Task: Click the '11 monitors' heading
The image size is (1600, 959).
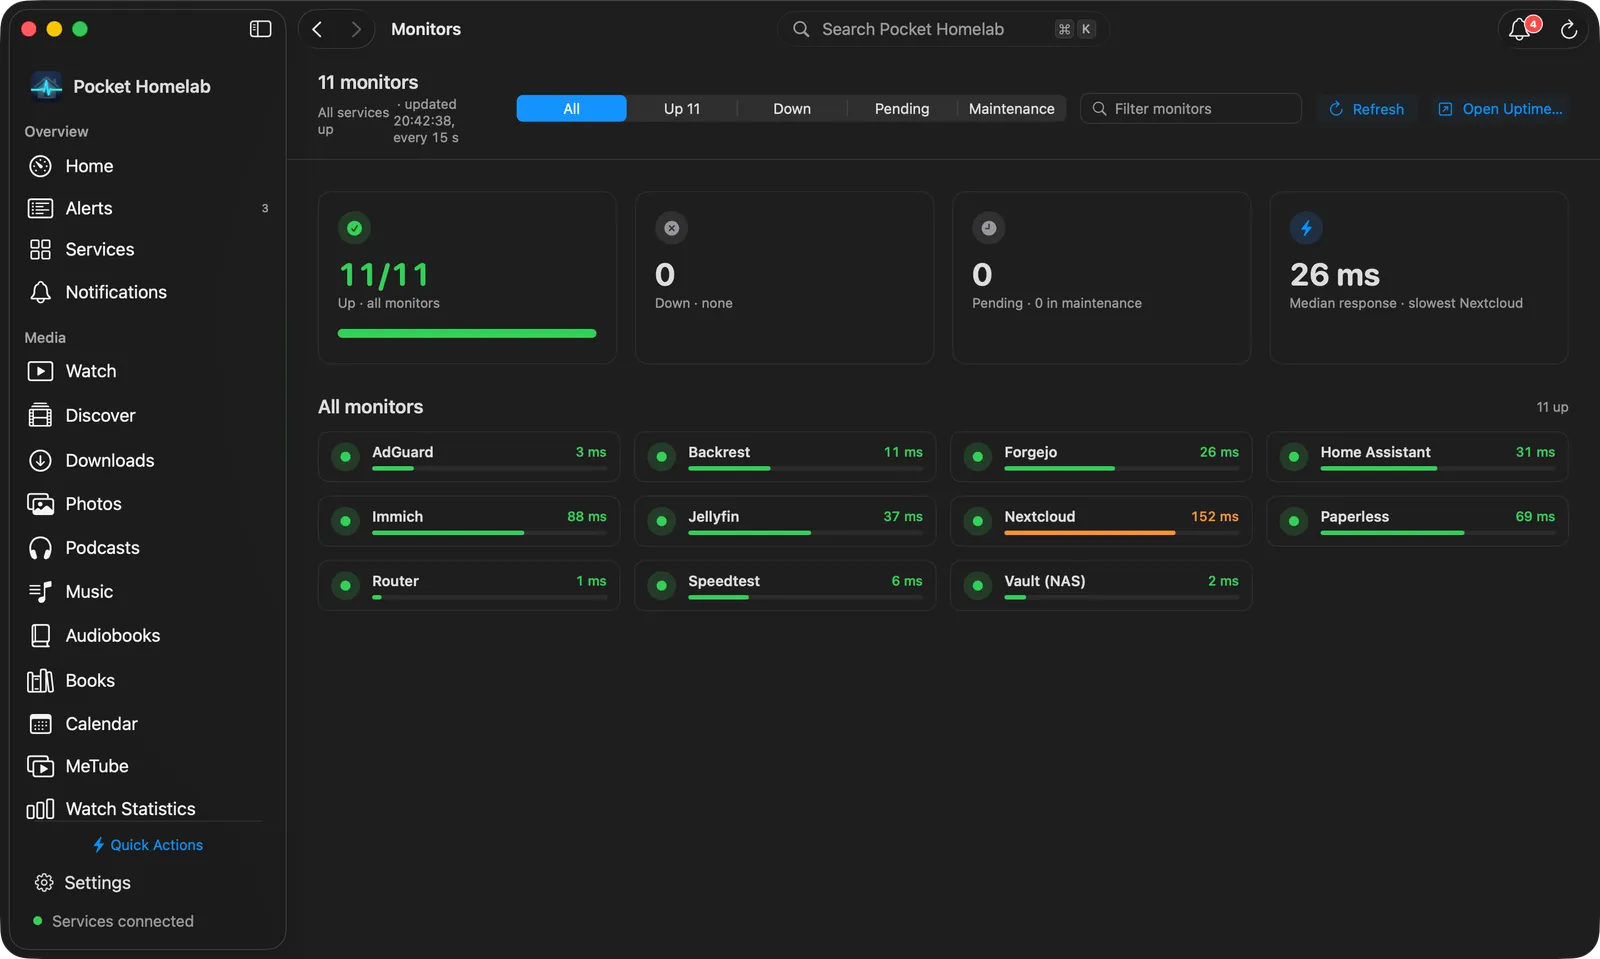Action: click(368, 82)
